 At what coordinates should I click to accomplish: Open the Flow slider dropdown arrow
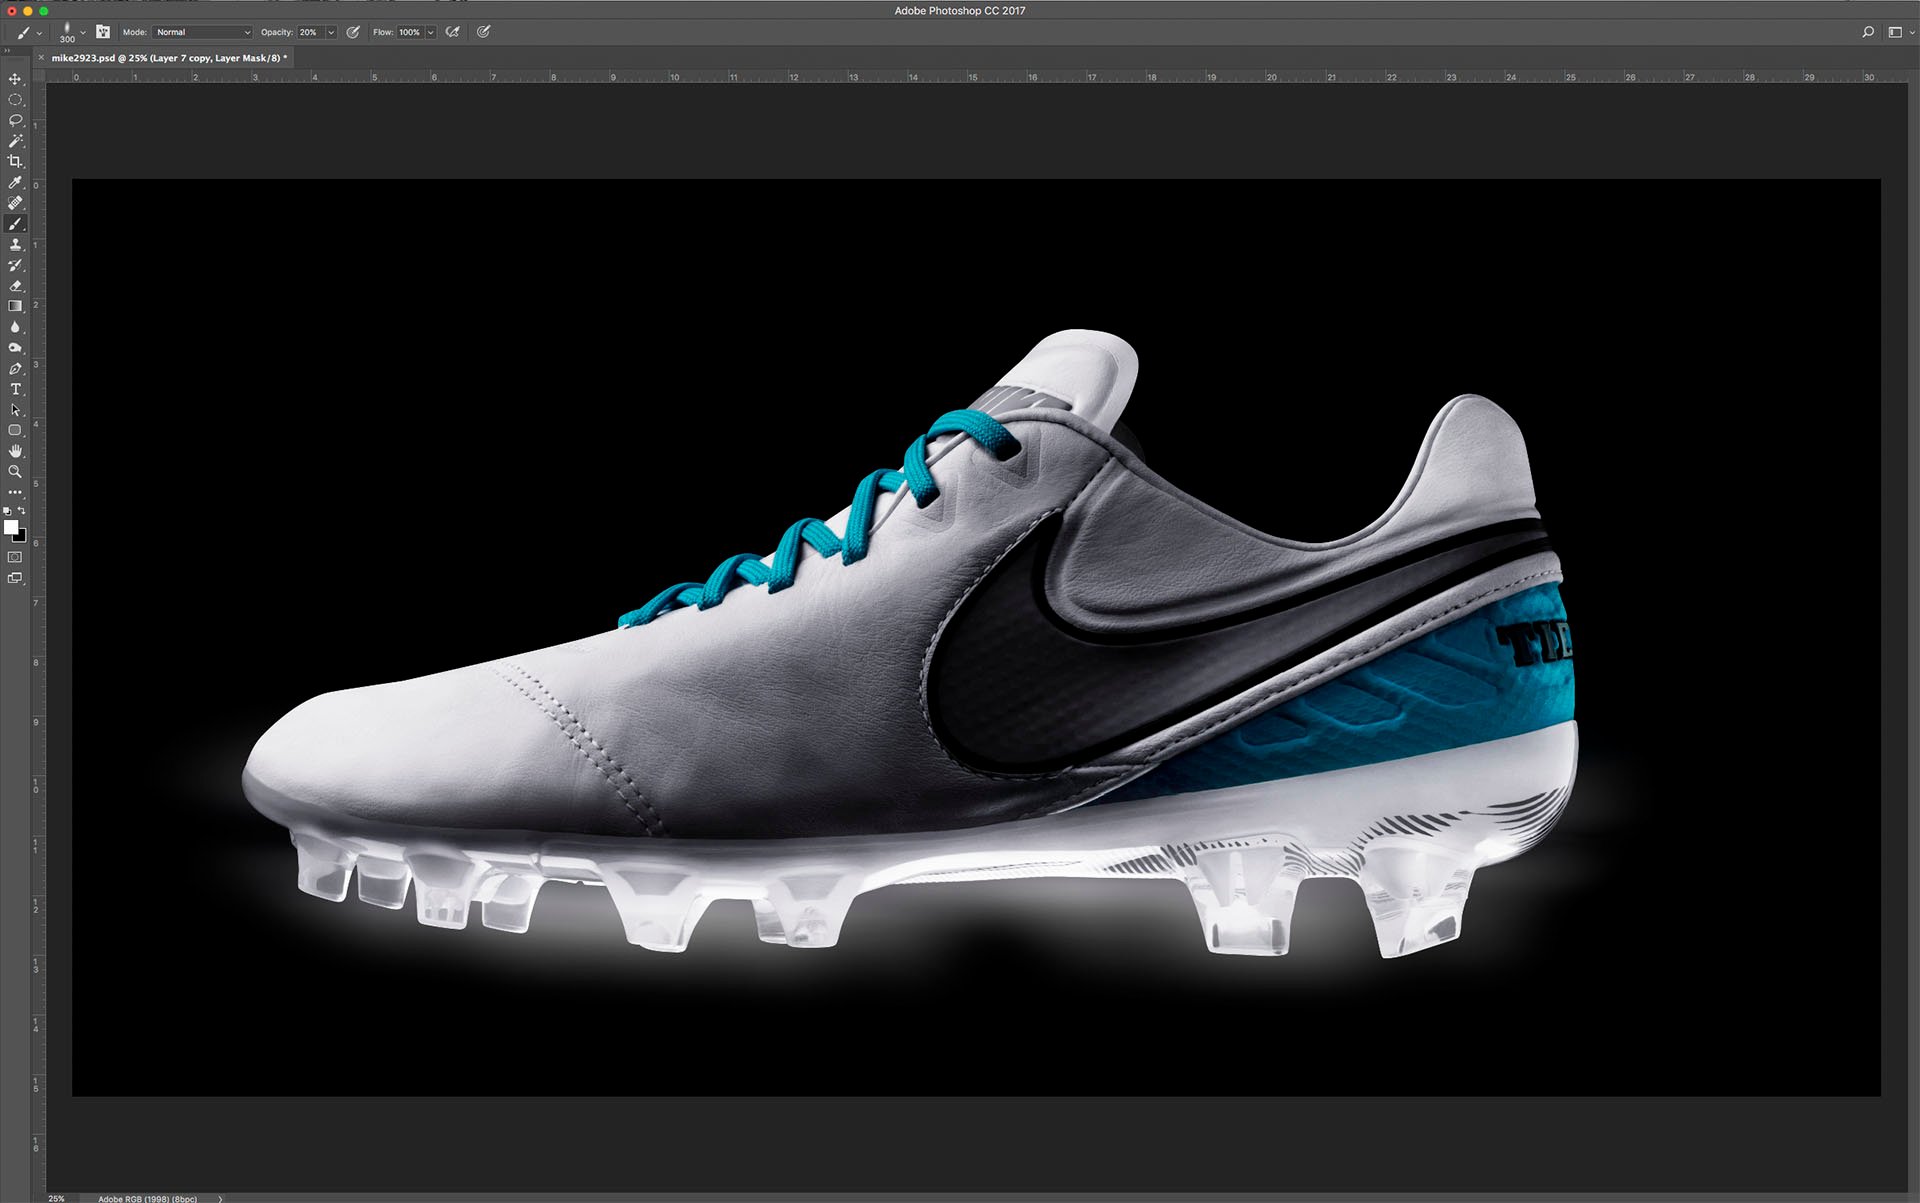coord(431,32)
